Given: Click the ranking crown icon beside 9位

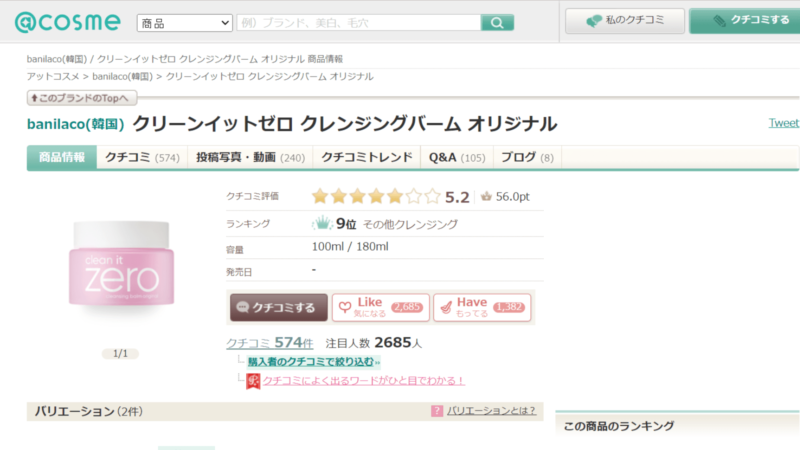Looking at the screenshot, I should click(x=322, y=223).
